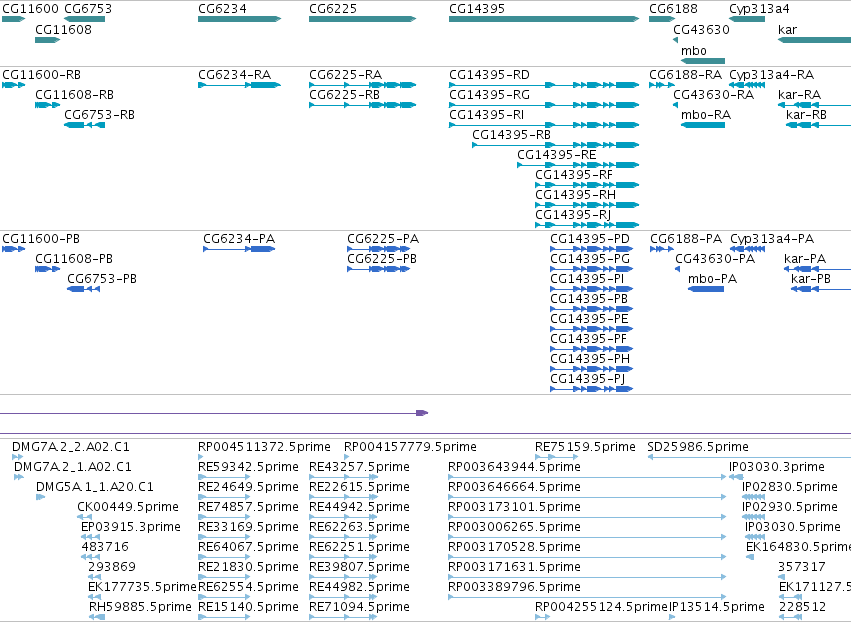Select the CG6753 gene label
The height and width of the screenshot is (622, 851).
[88, 9]
